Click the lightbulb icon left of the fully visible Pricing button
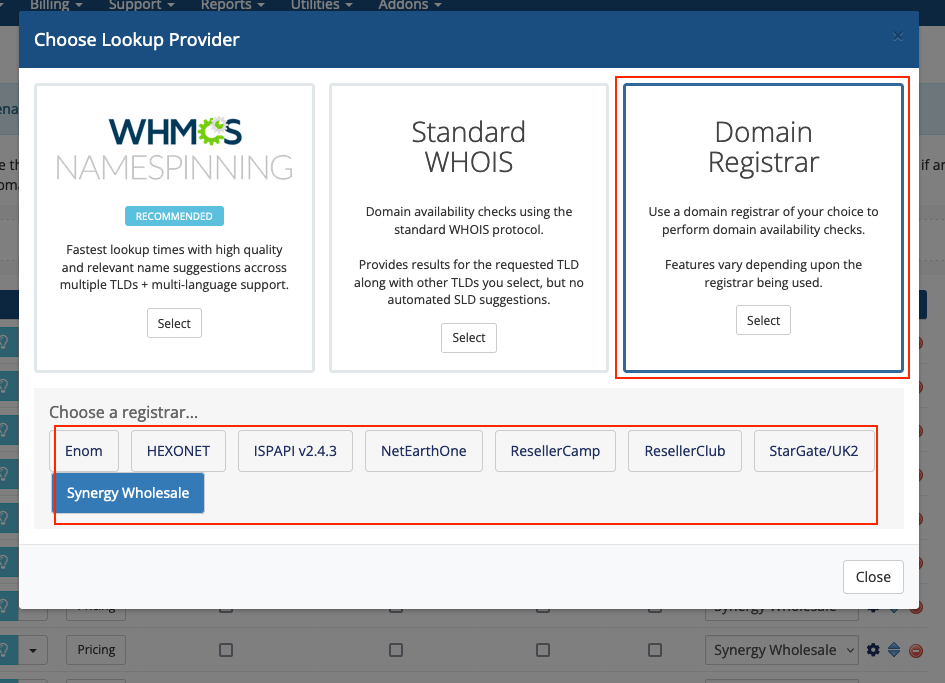 click(x=5, y=650)
